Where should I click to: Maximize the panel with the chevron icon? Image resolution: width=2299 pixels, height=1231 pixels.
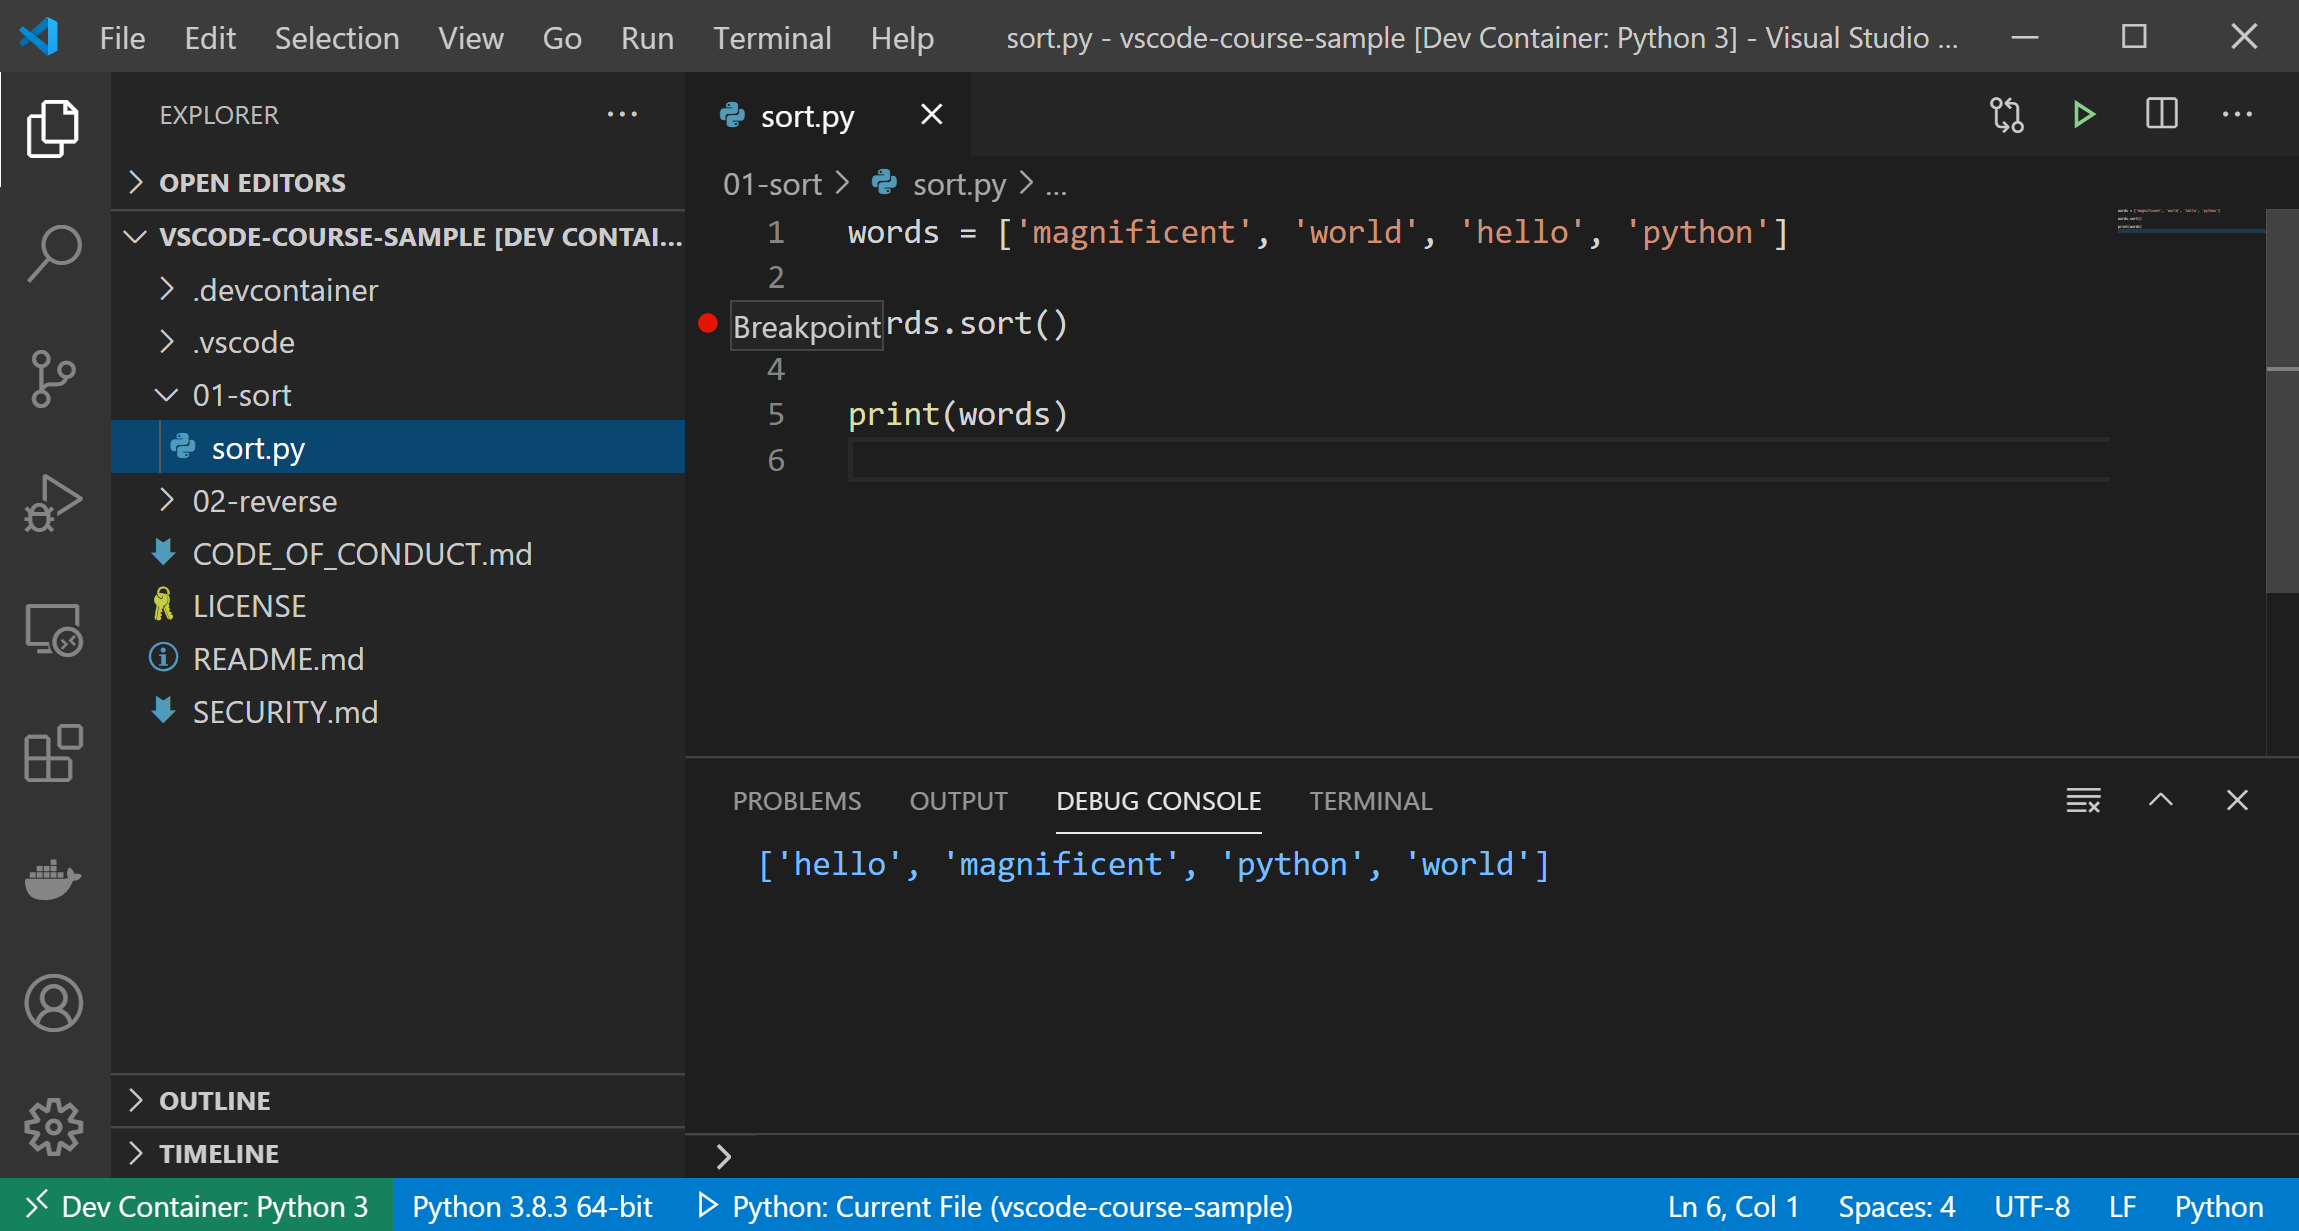(x=2161, y=800)
